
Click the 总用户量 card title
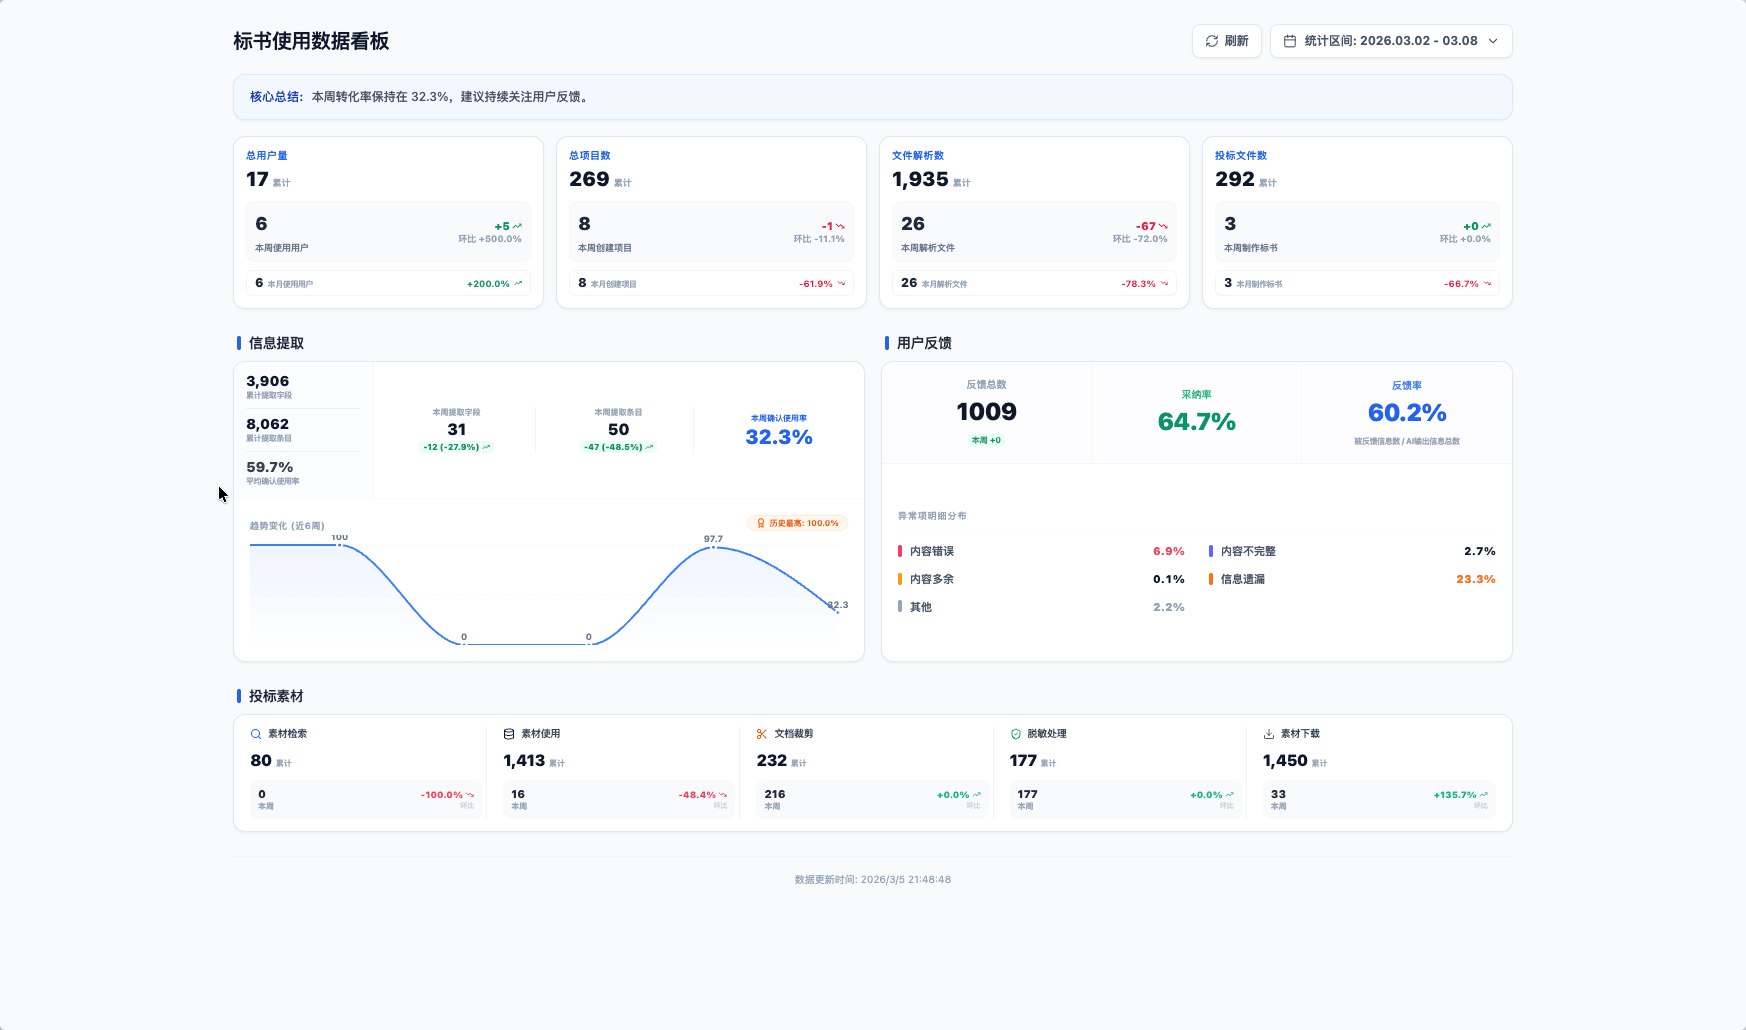[x=267, y=155]
